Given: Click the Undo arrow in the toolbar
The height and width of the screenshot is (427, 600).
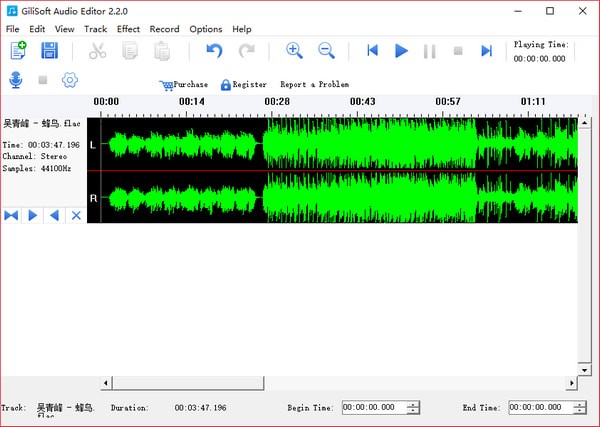Looking at the screenshot, I should click(214, 50).
